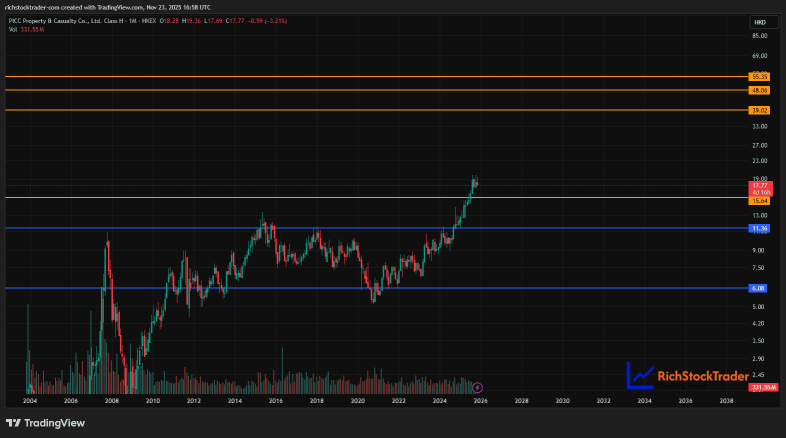The width and height of the screenshot is (786, 438).
Task: Select the Vol indicator label
Action: (x=13, y=30)
